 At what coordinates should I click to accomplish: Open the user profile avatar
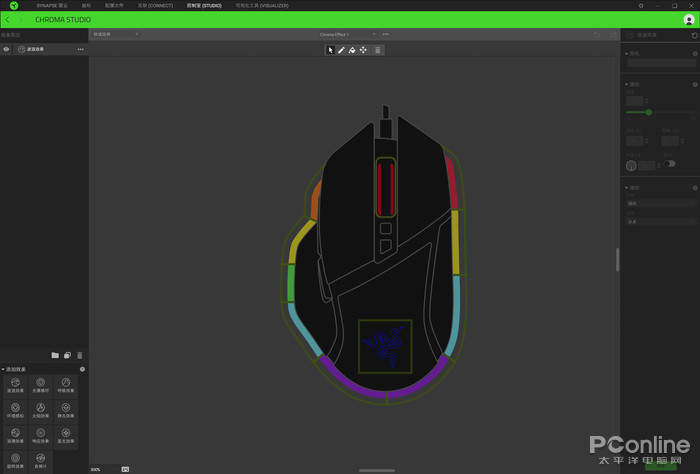click(x=689, y=20)
